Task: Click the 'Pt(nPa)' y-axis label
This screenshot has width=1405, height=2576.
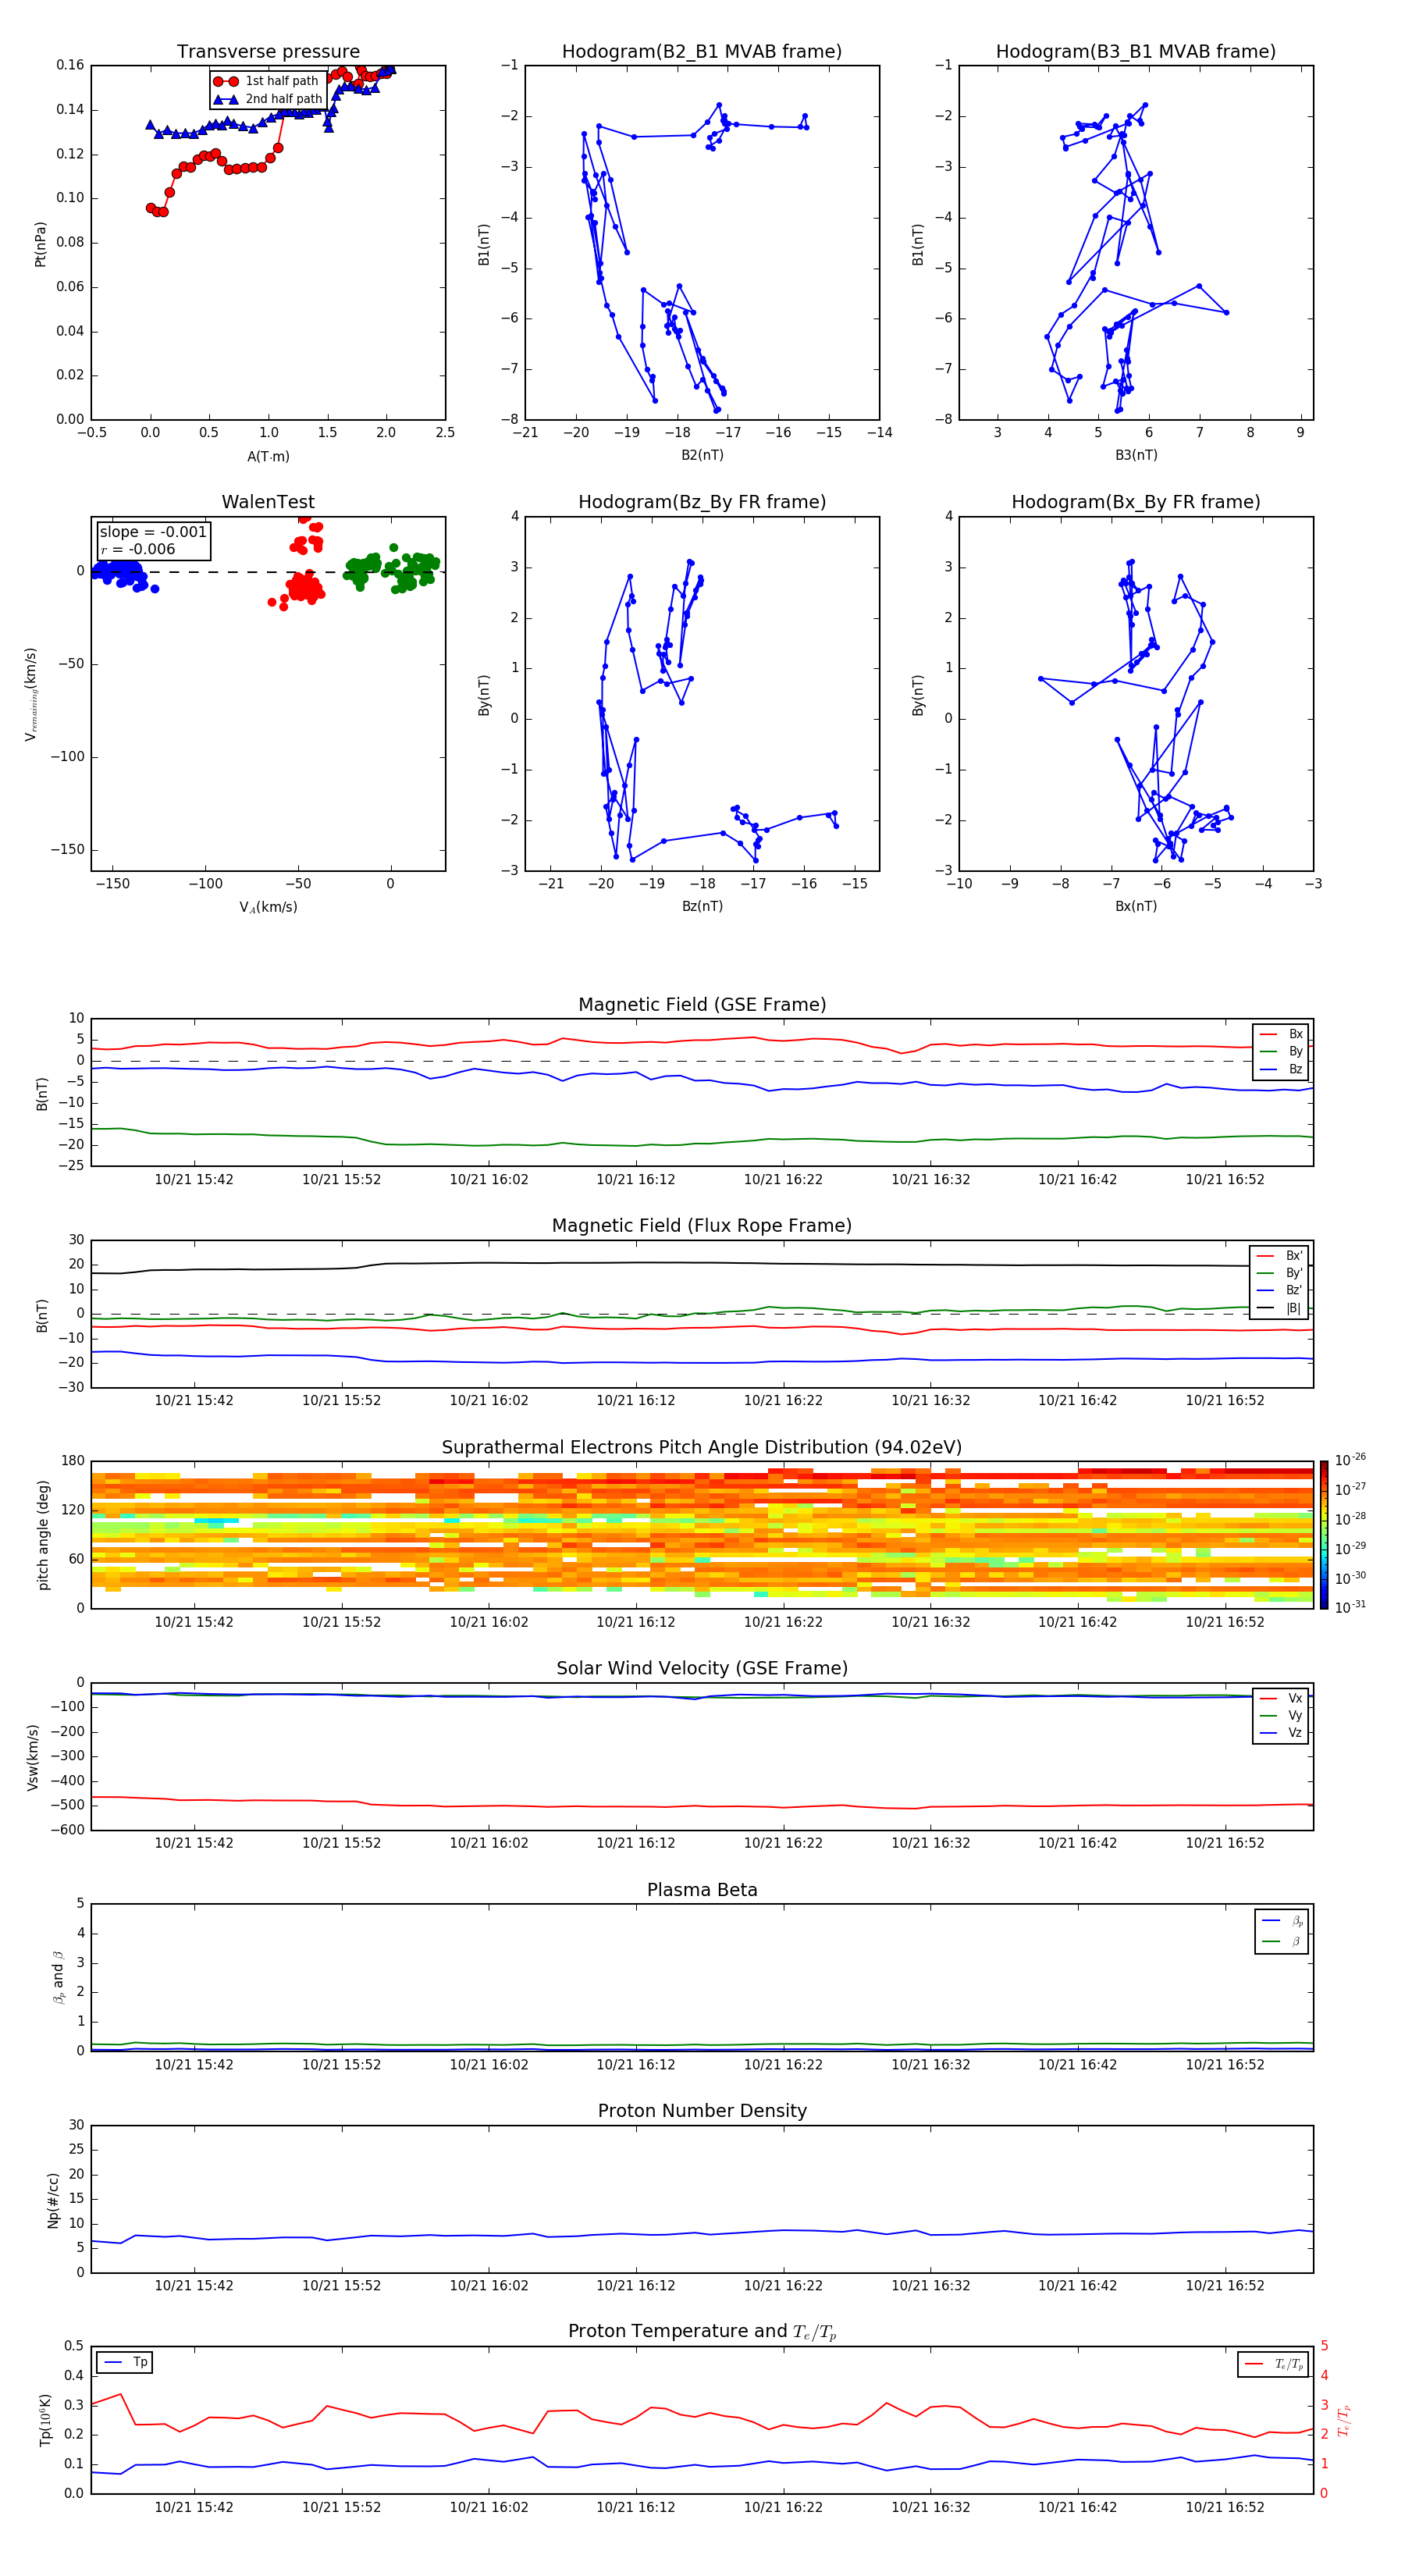Action: click(x=40, y=244)
